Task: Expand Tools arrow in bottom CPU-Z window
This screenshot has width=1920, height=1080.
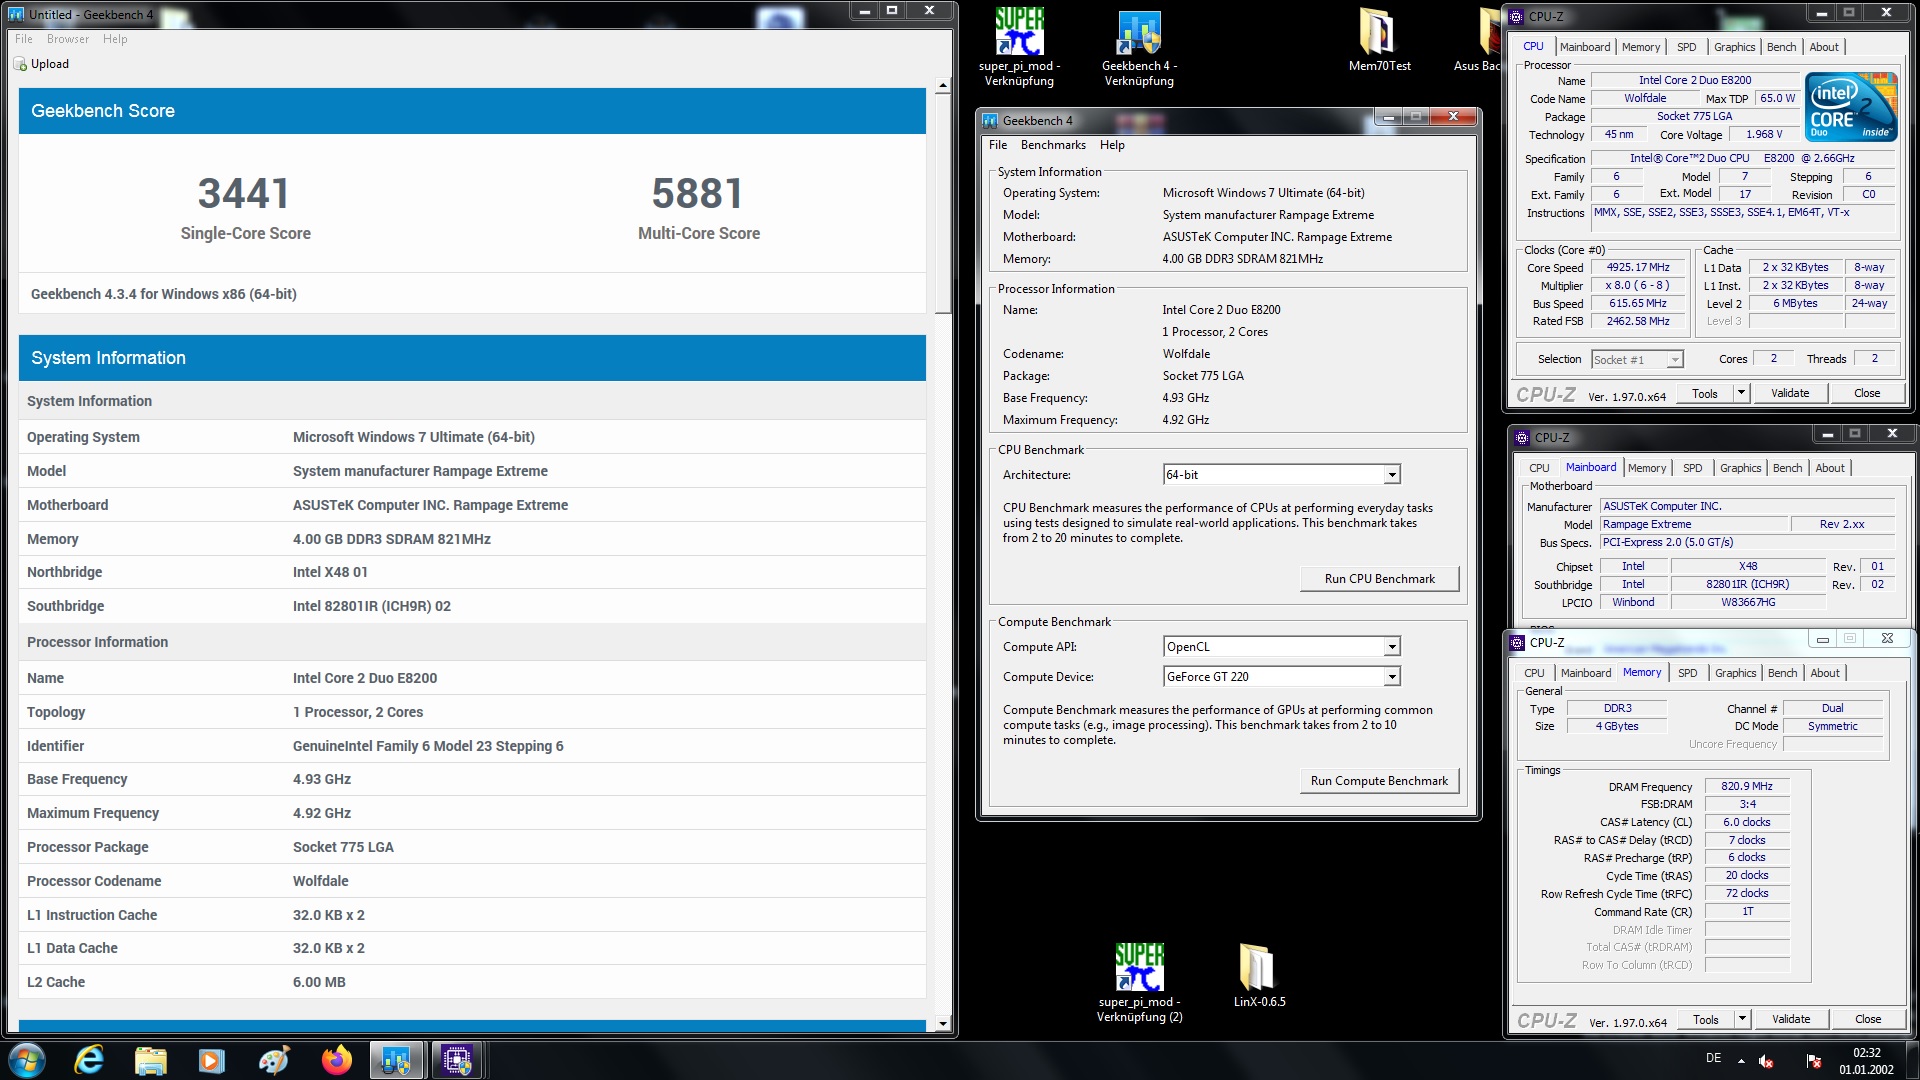Action: (1742, 1019)
